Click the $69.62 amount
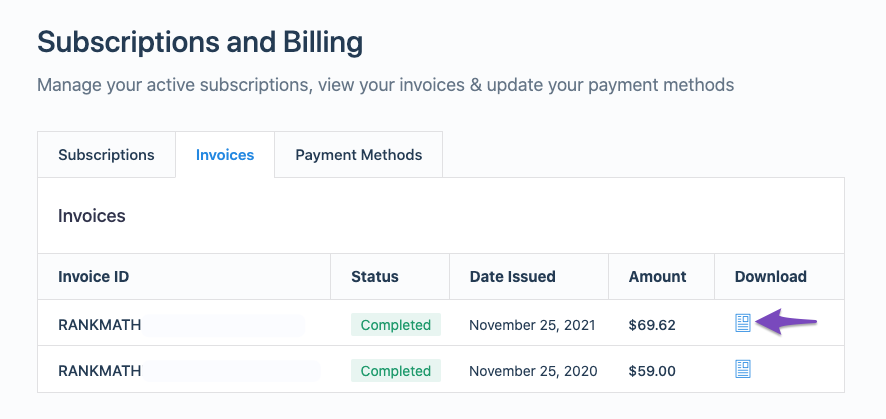The height and width of the screenshot is (419, 886). [x=652, y=325]
